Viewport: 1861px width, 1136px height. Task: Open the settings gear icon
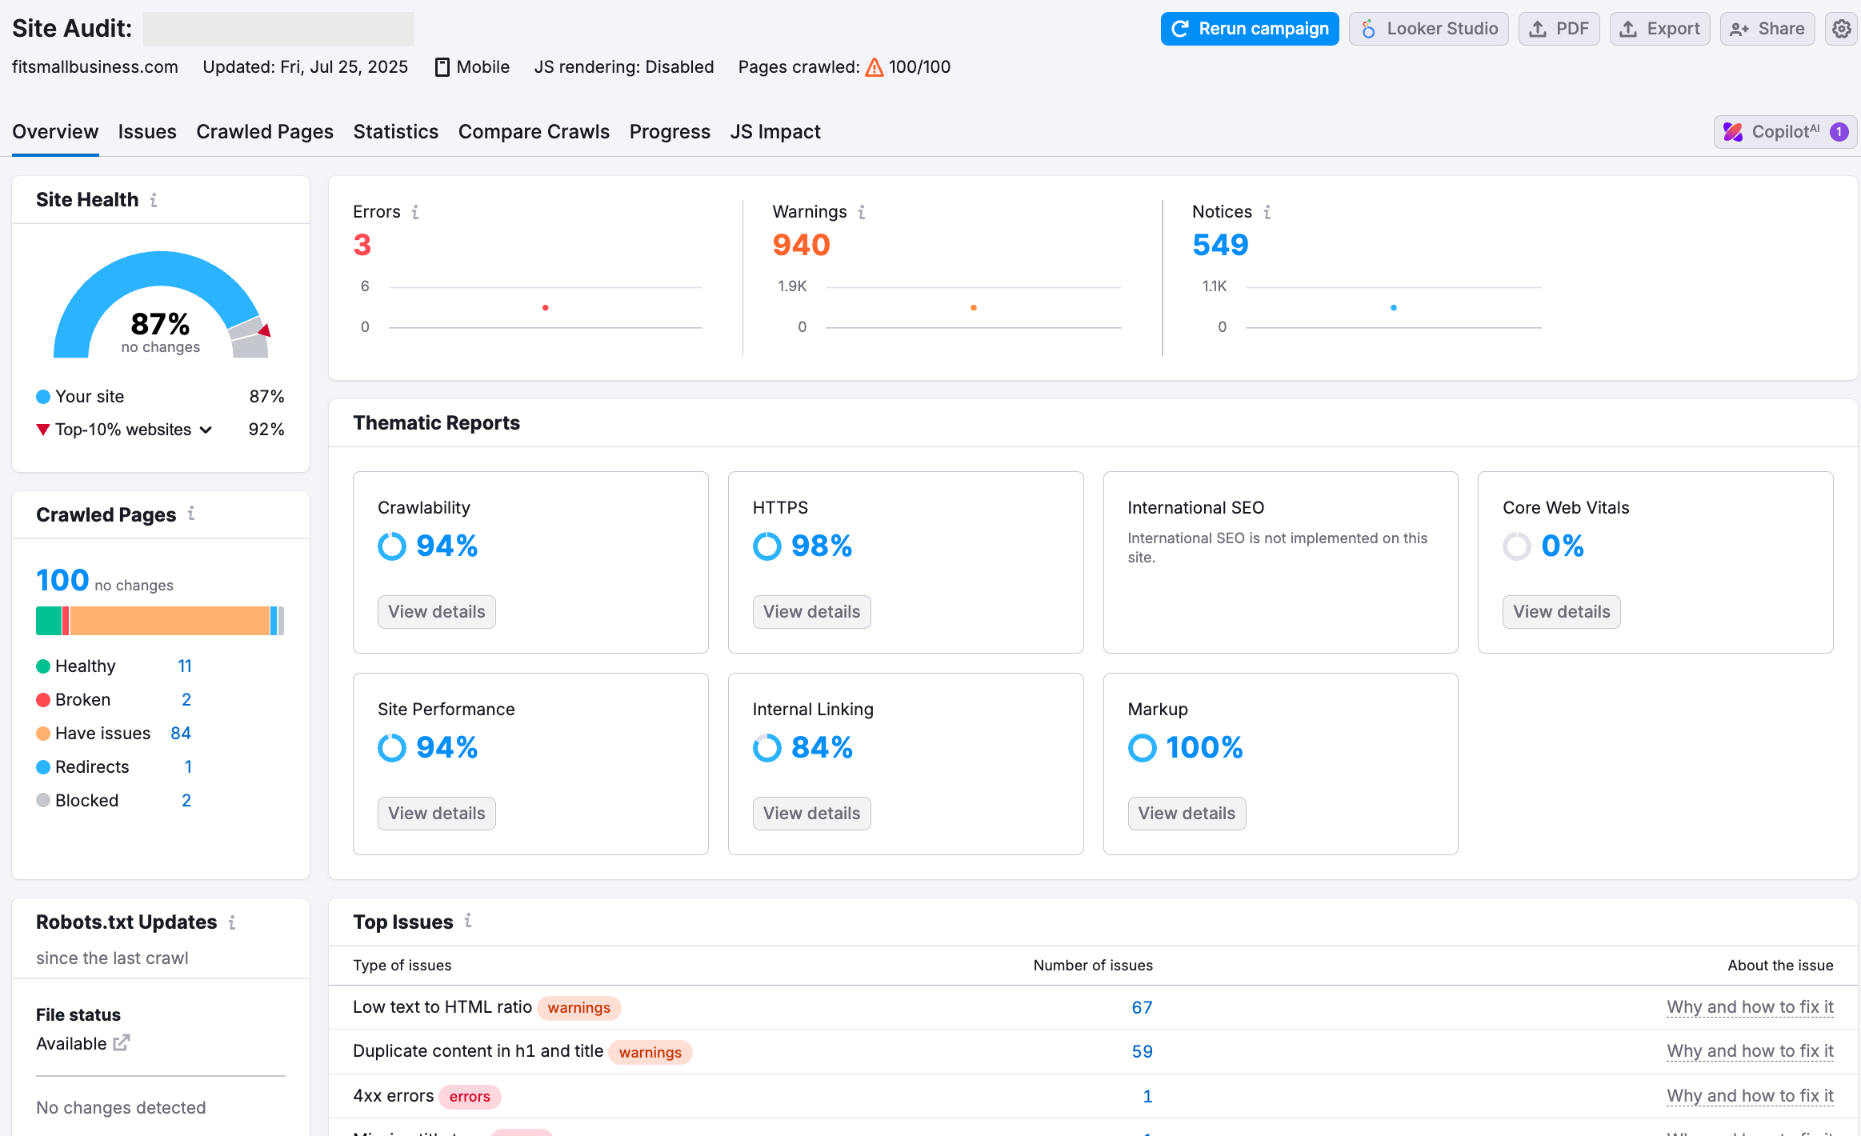pyautogui.click(x=1841, y=29)
